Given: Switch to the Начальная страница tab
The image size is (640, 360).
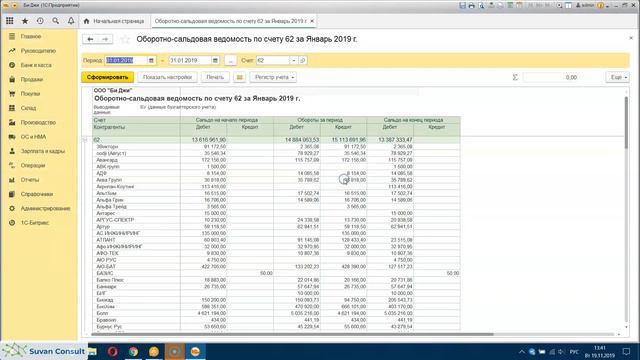Looking at the screenshot, I should pos(114,21).
